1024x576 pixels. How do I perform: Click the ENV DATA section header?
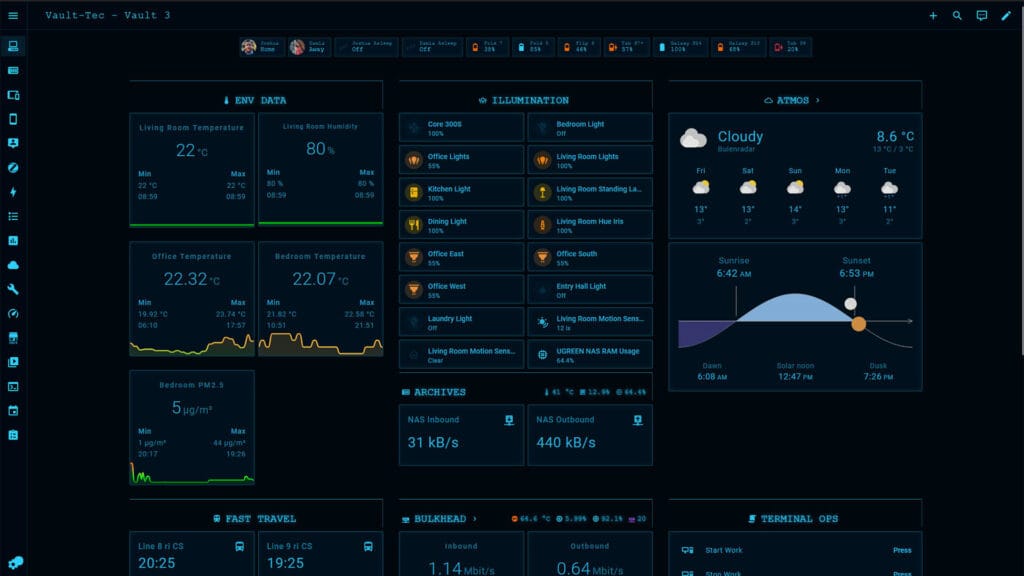[255, 101]
